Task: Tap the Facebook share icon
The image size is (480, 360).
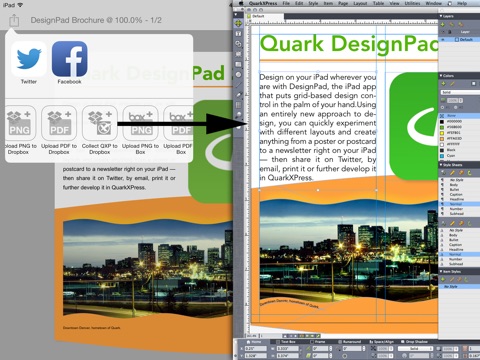Action: pos(70,59)
